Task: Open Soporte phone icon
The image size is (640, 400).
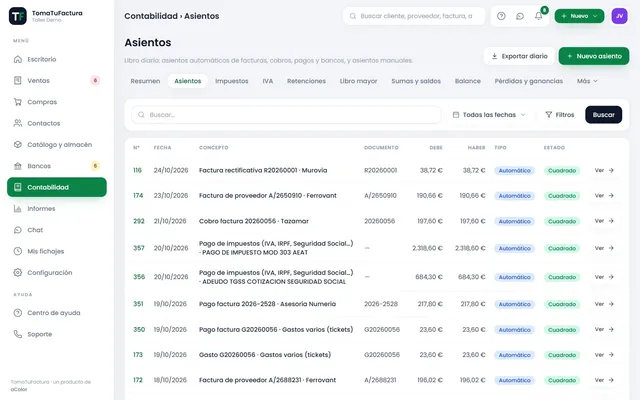Action: pos(18,334)
